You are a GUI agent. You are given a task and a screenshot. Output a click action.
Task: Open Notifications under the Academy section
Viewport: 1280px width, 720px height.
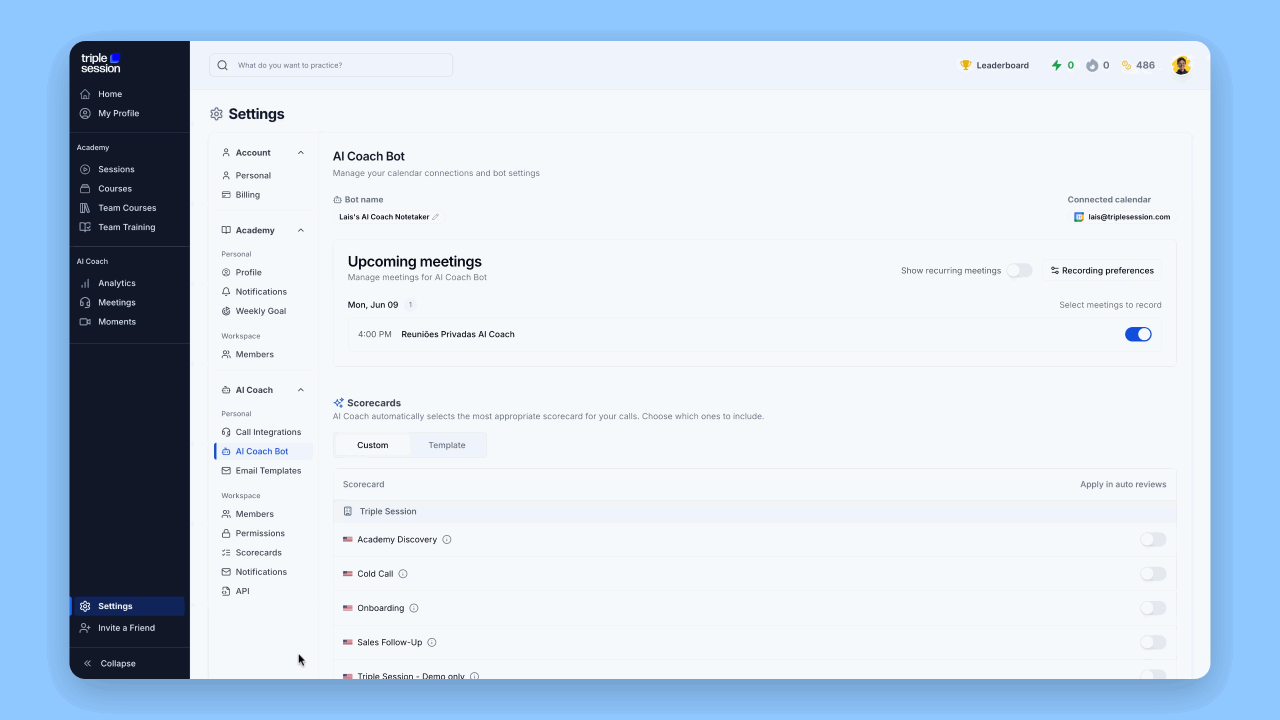point(261,291)
